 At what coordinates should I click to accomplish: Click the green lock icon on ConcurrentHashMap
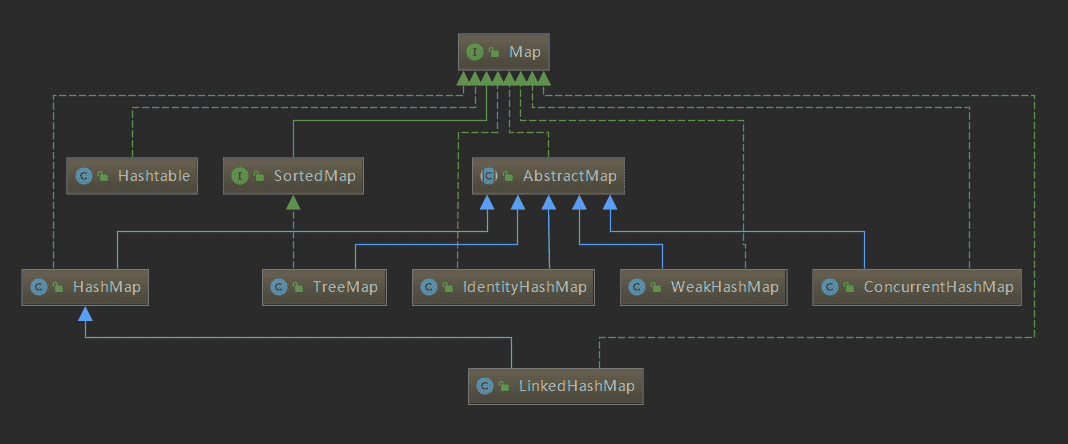(848, 288)
